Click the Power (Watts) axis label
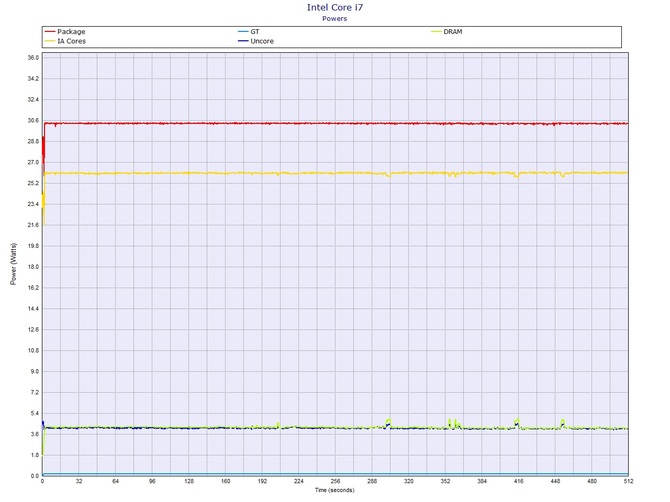 13,264
